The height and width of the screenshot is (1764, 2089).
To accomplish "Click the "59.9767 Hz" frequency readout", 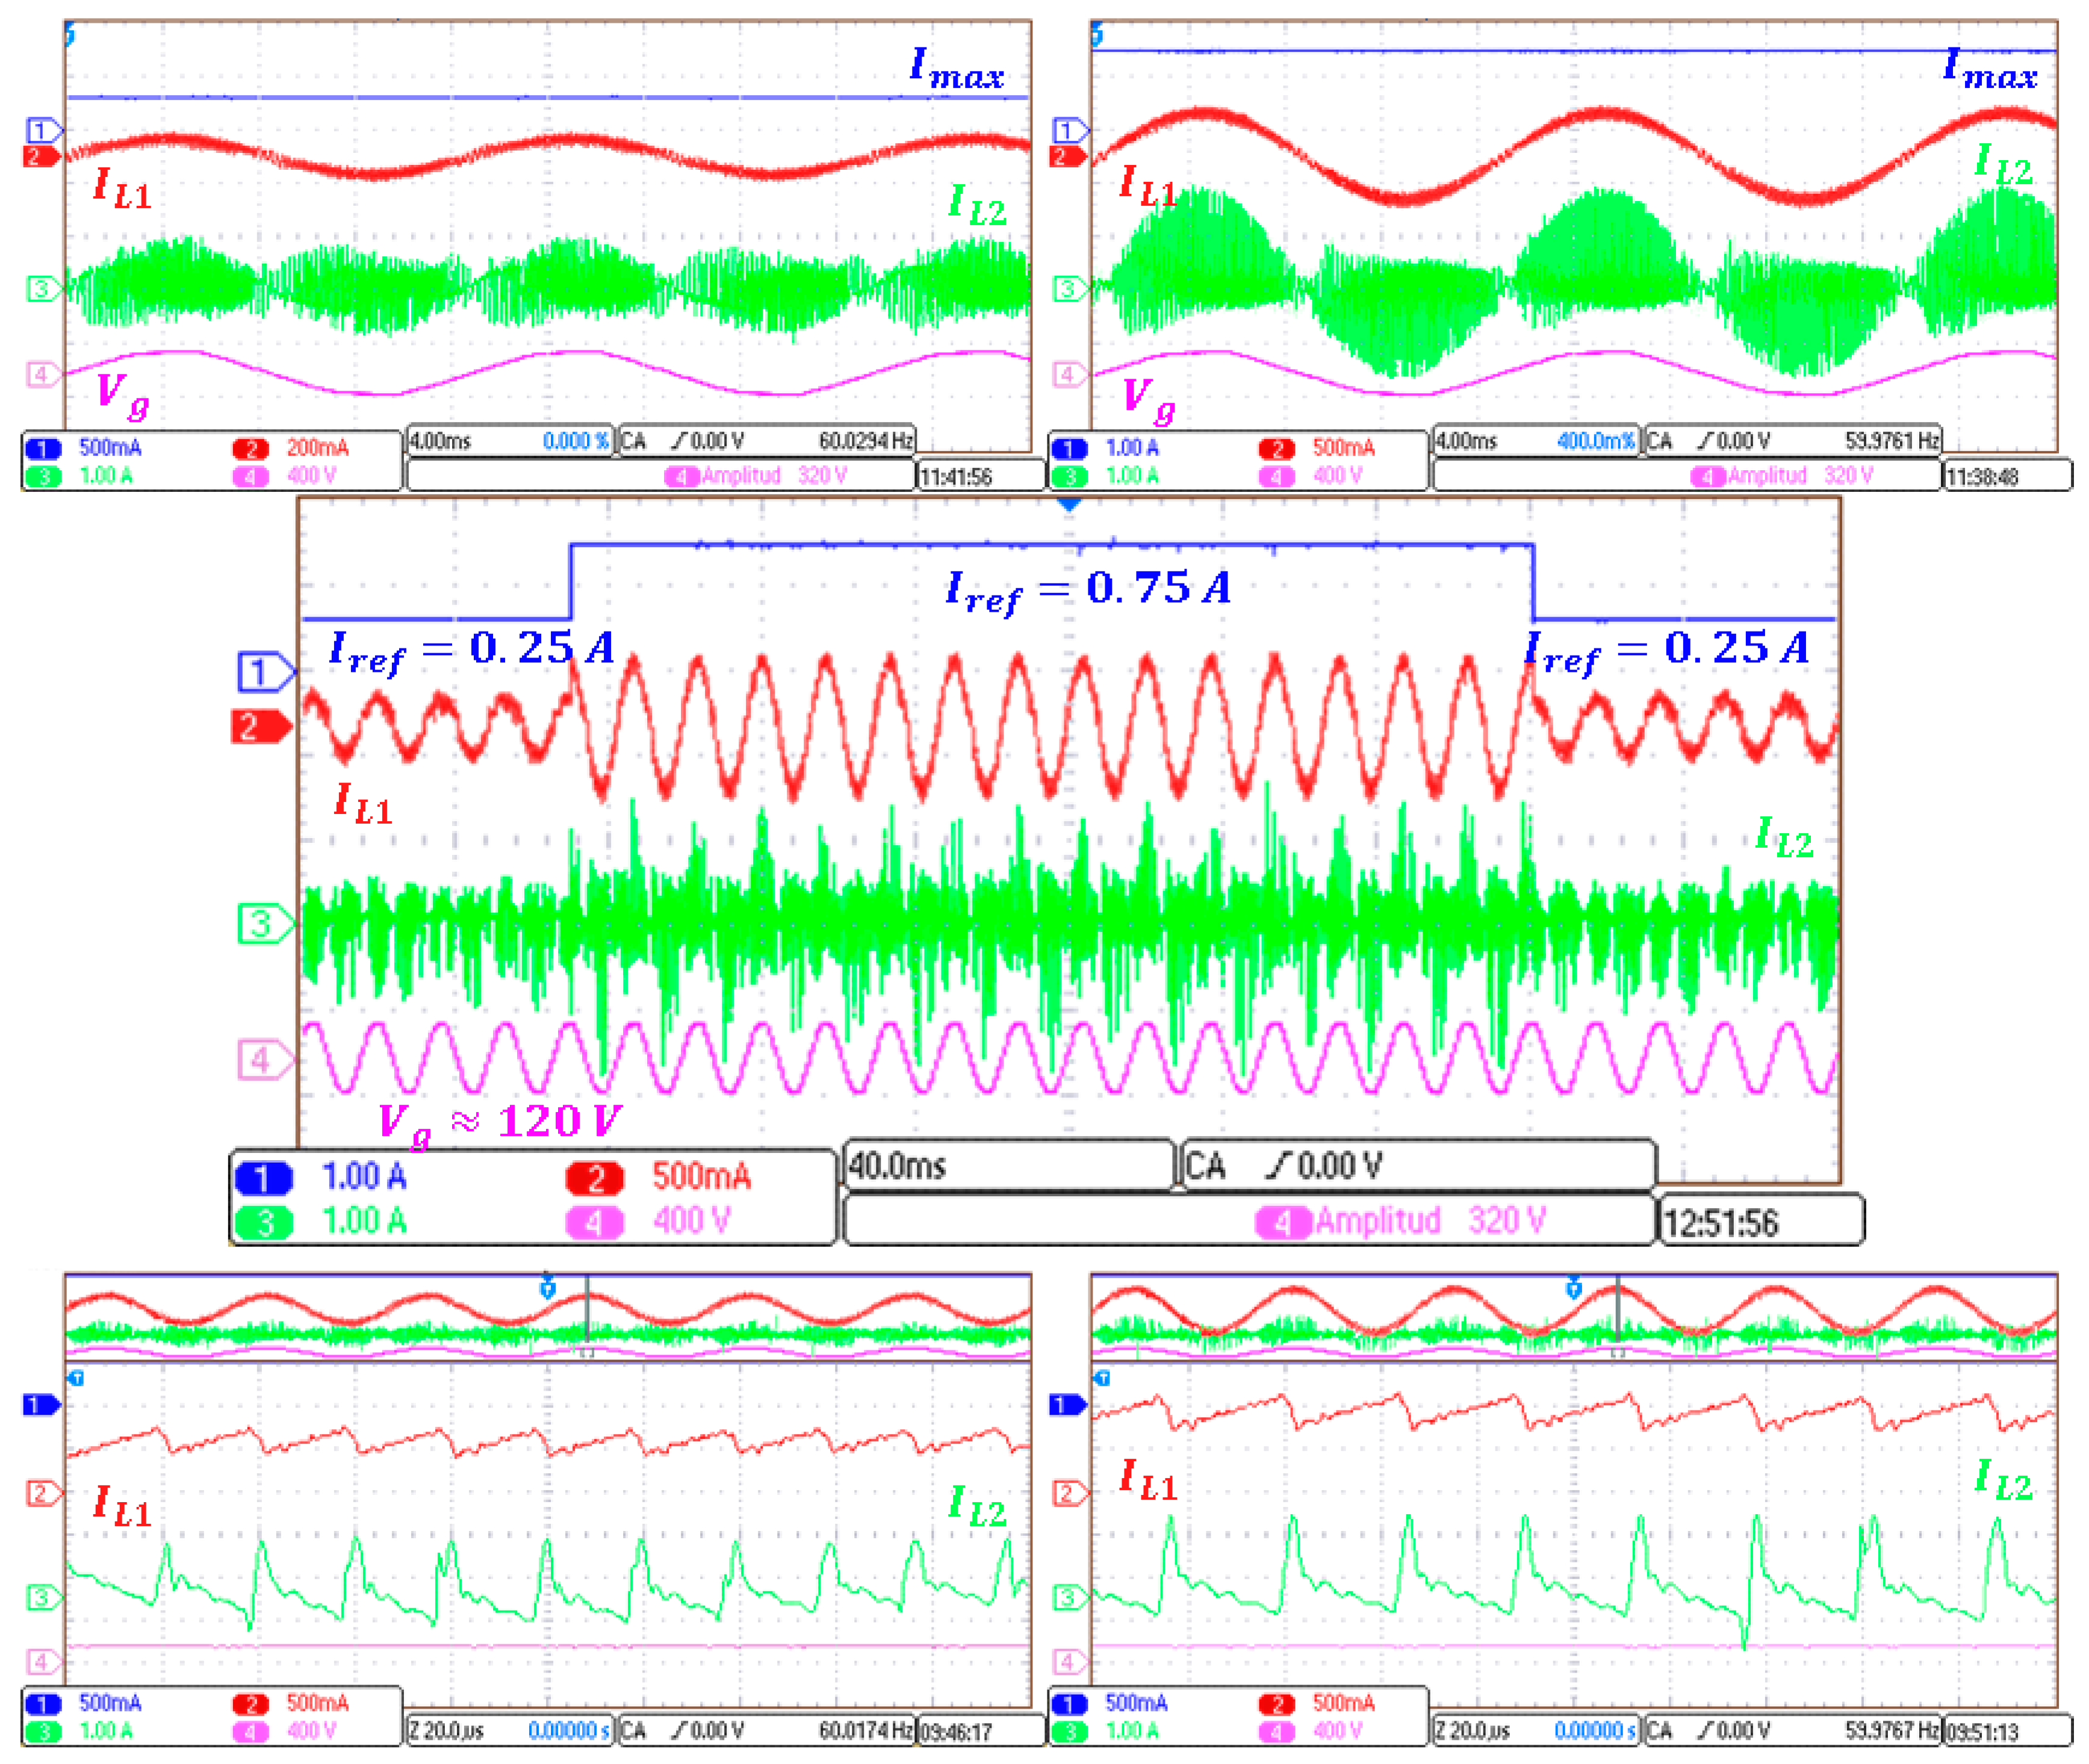I will pos(1893,1730).
